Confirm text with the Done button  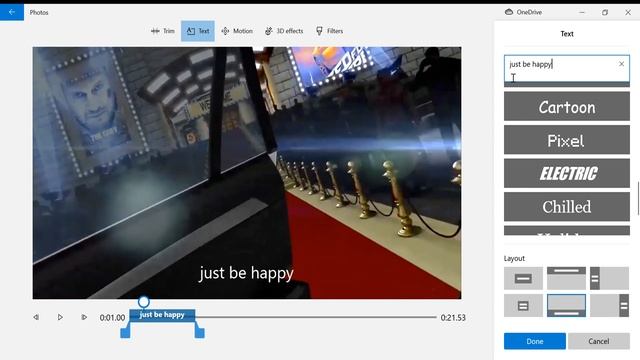coord(535,341)
